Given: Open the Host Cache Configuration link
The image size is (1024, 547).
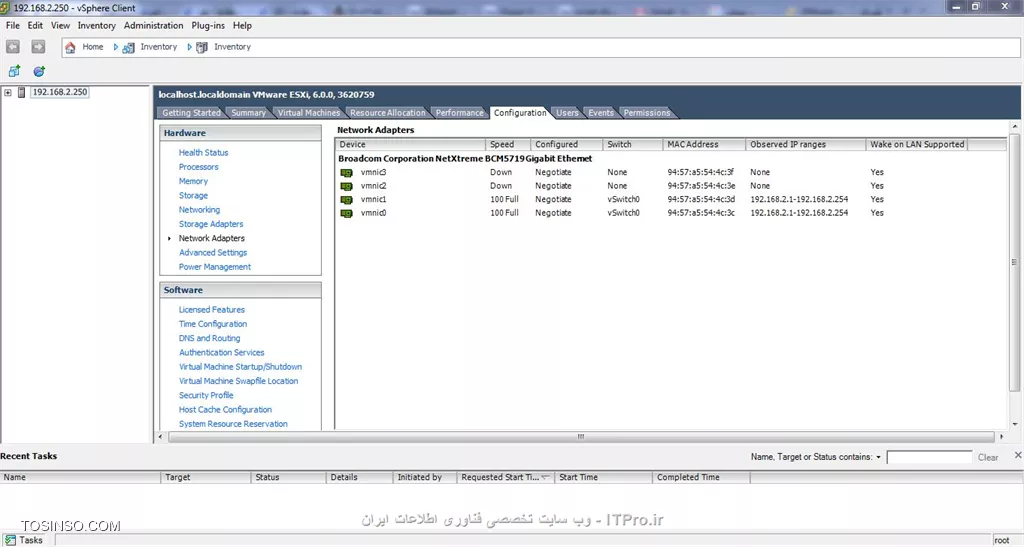Looking at the screenshot, I should (x=225, y=410).
